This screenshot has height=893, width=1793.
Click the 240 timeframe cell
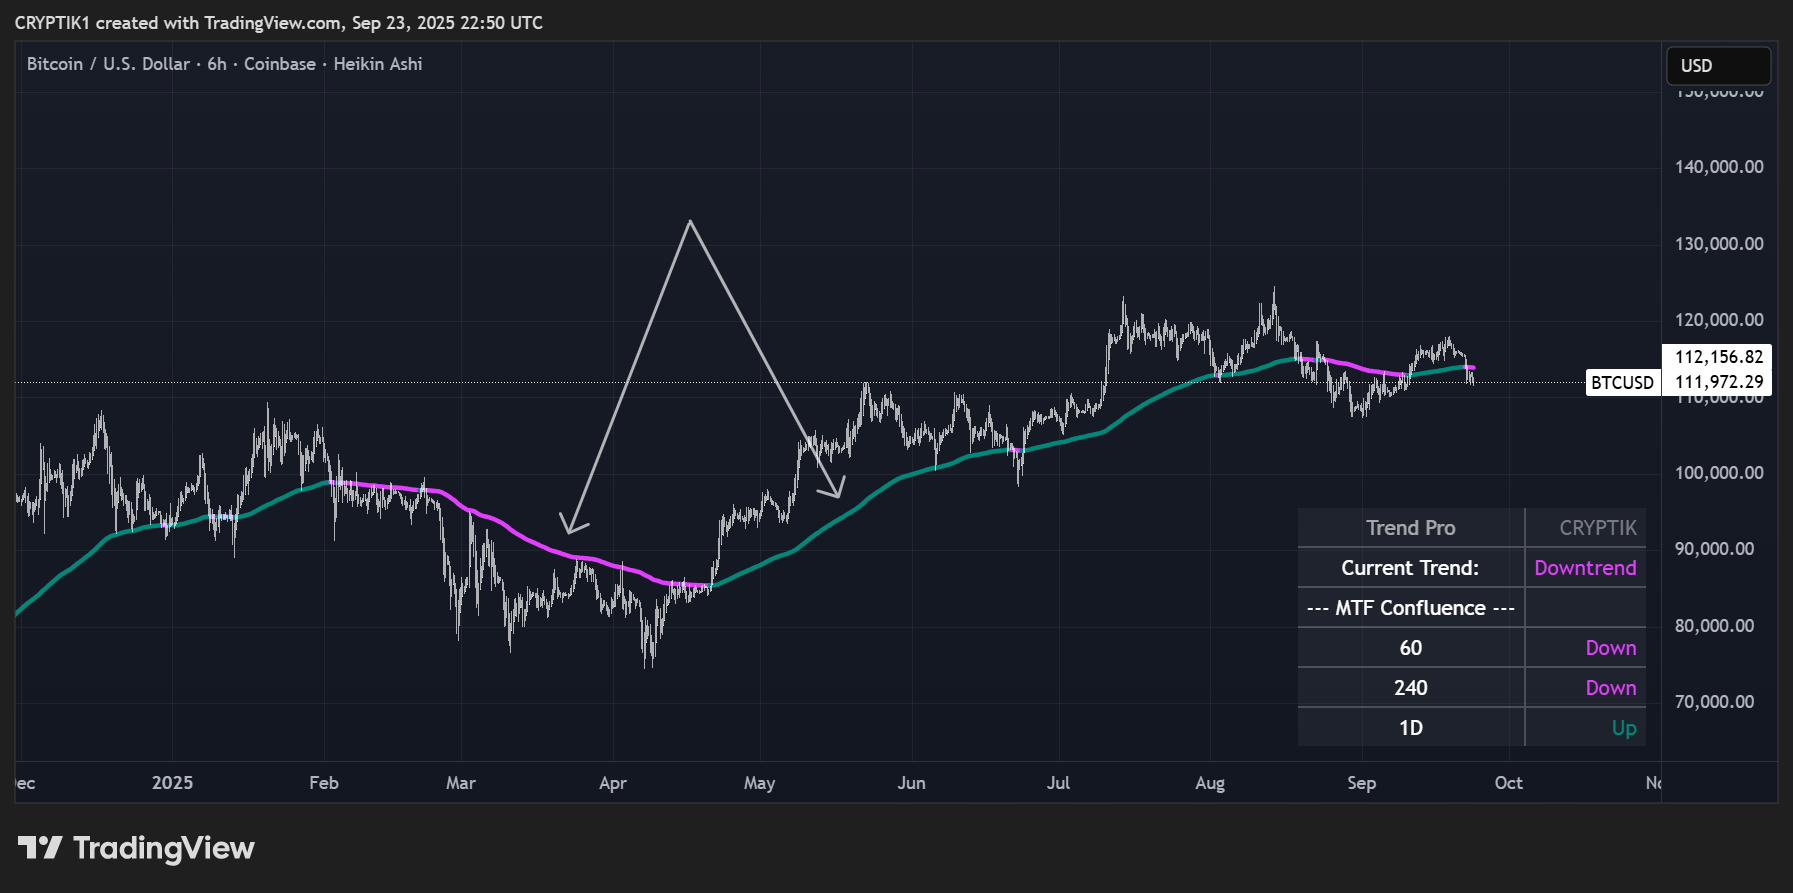coord(1411,688)
